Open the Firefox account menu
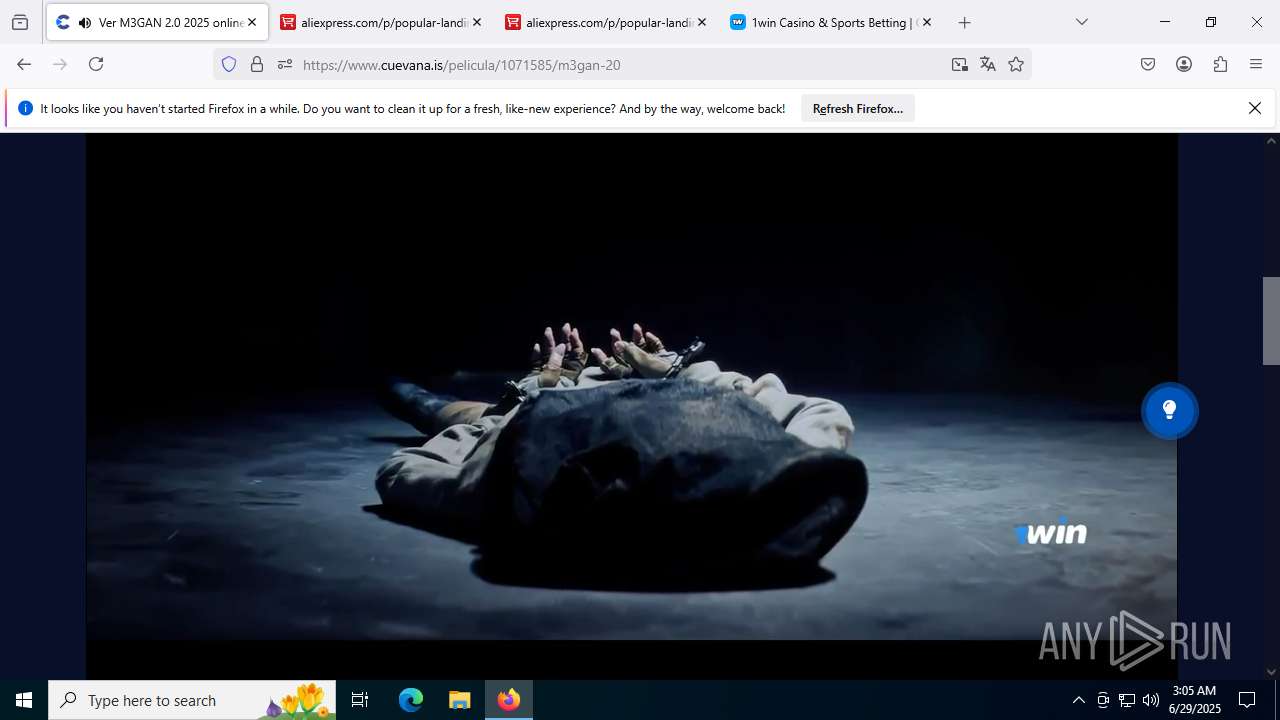This screenshot has width=1280, height=720. click(x=1184, y=64)
